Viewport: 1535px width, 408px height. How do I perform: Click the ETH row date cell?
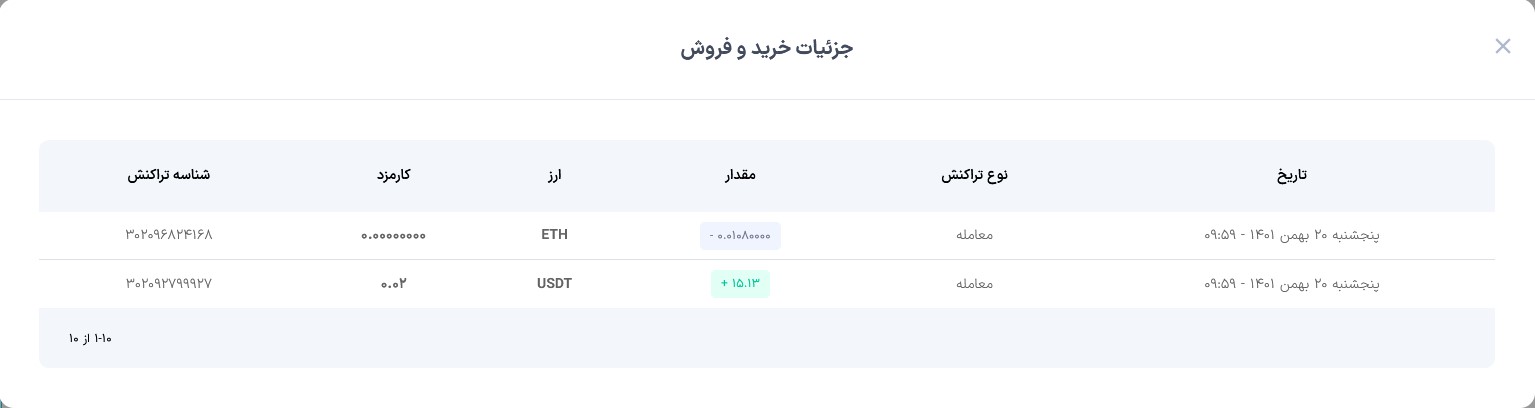[x=1291, y=235]
